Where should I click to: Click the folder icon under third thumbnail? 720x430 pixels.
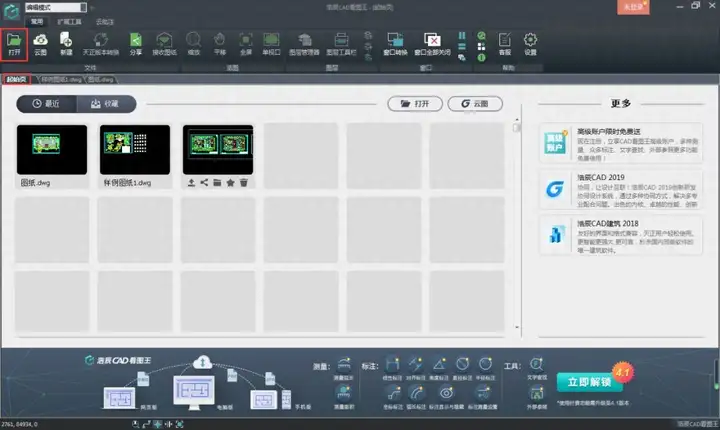coord(217,183)
